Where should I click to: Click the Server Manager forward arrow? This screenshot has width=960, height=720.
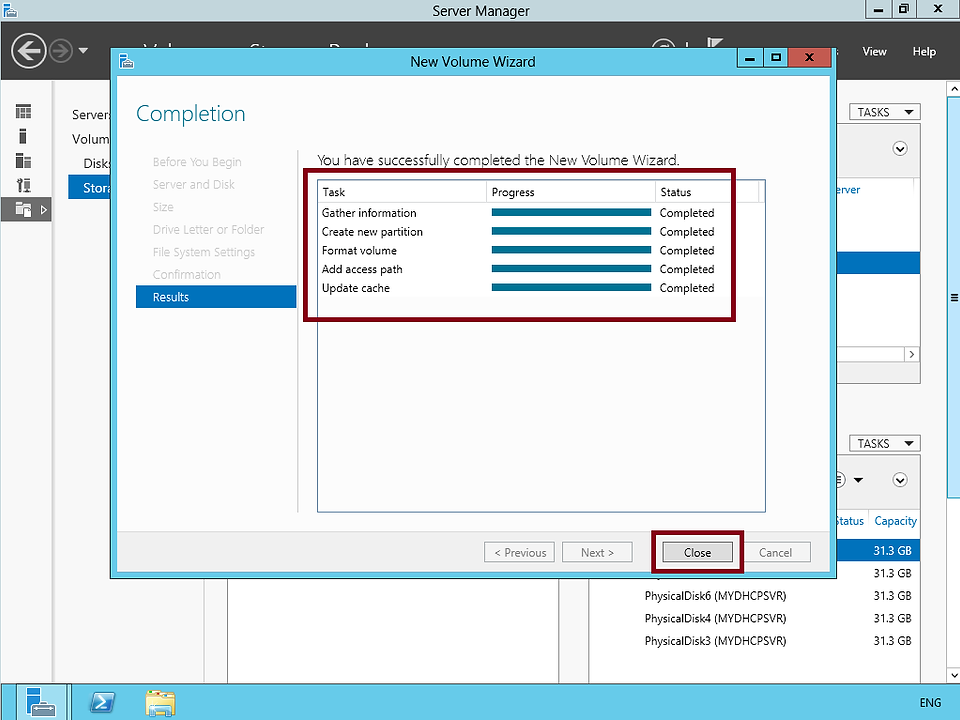click(61, 51)
